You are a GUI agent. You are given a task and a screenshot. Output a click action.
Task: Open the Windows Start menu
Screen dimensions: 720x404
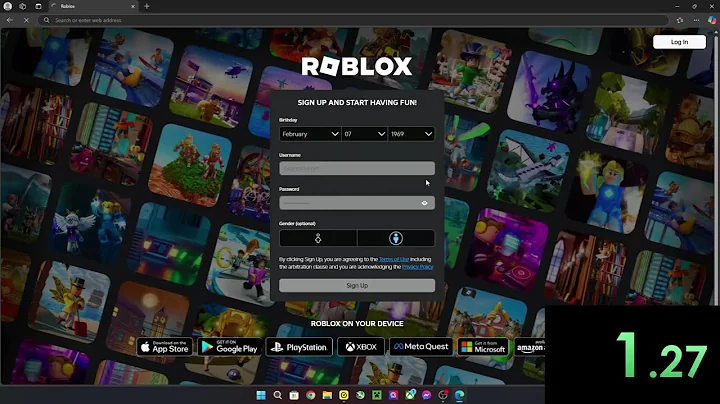[261, 395]
